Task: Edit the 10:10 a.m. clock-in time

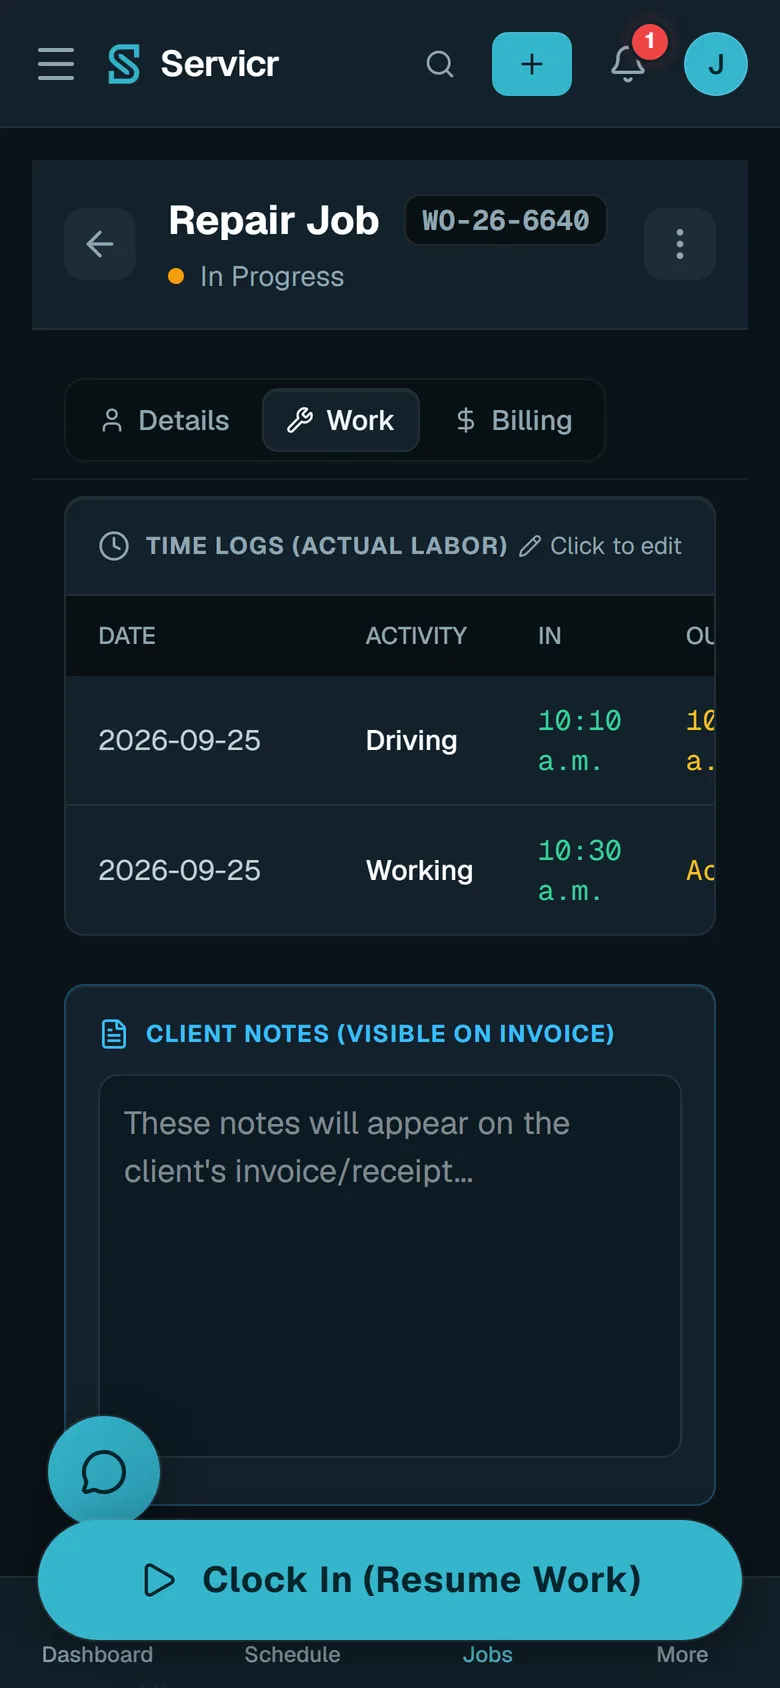Action: 580,741
